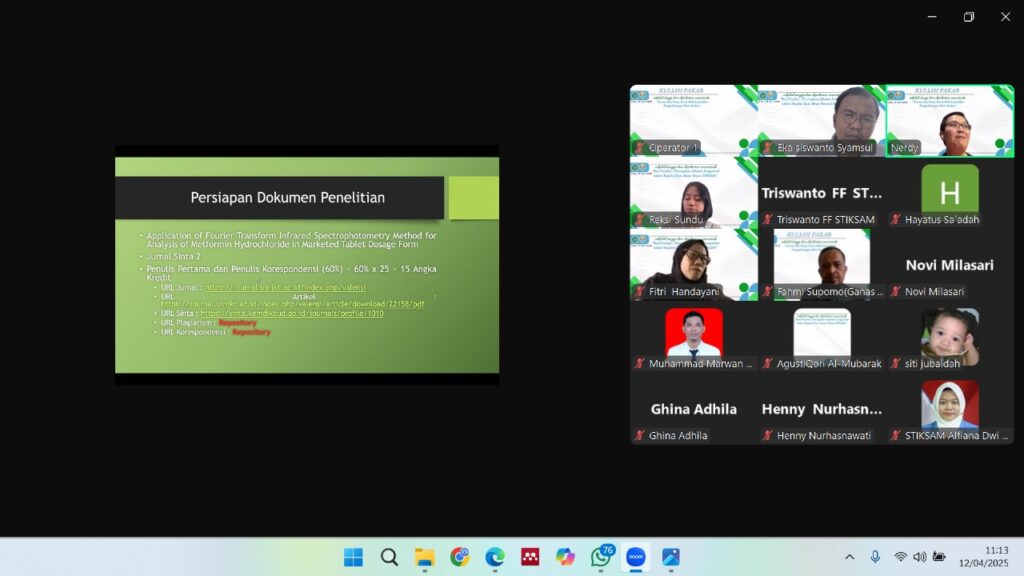Viewport: 1024px width, 576px height.
Task: Open the Copilot icon in the taskbar
Action: (x=566, y=557)
